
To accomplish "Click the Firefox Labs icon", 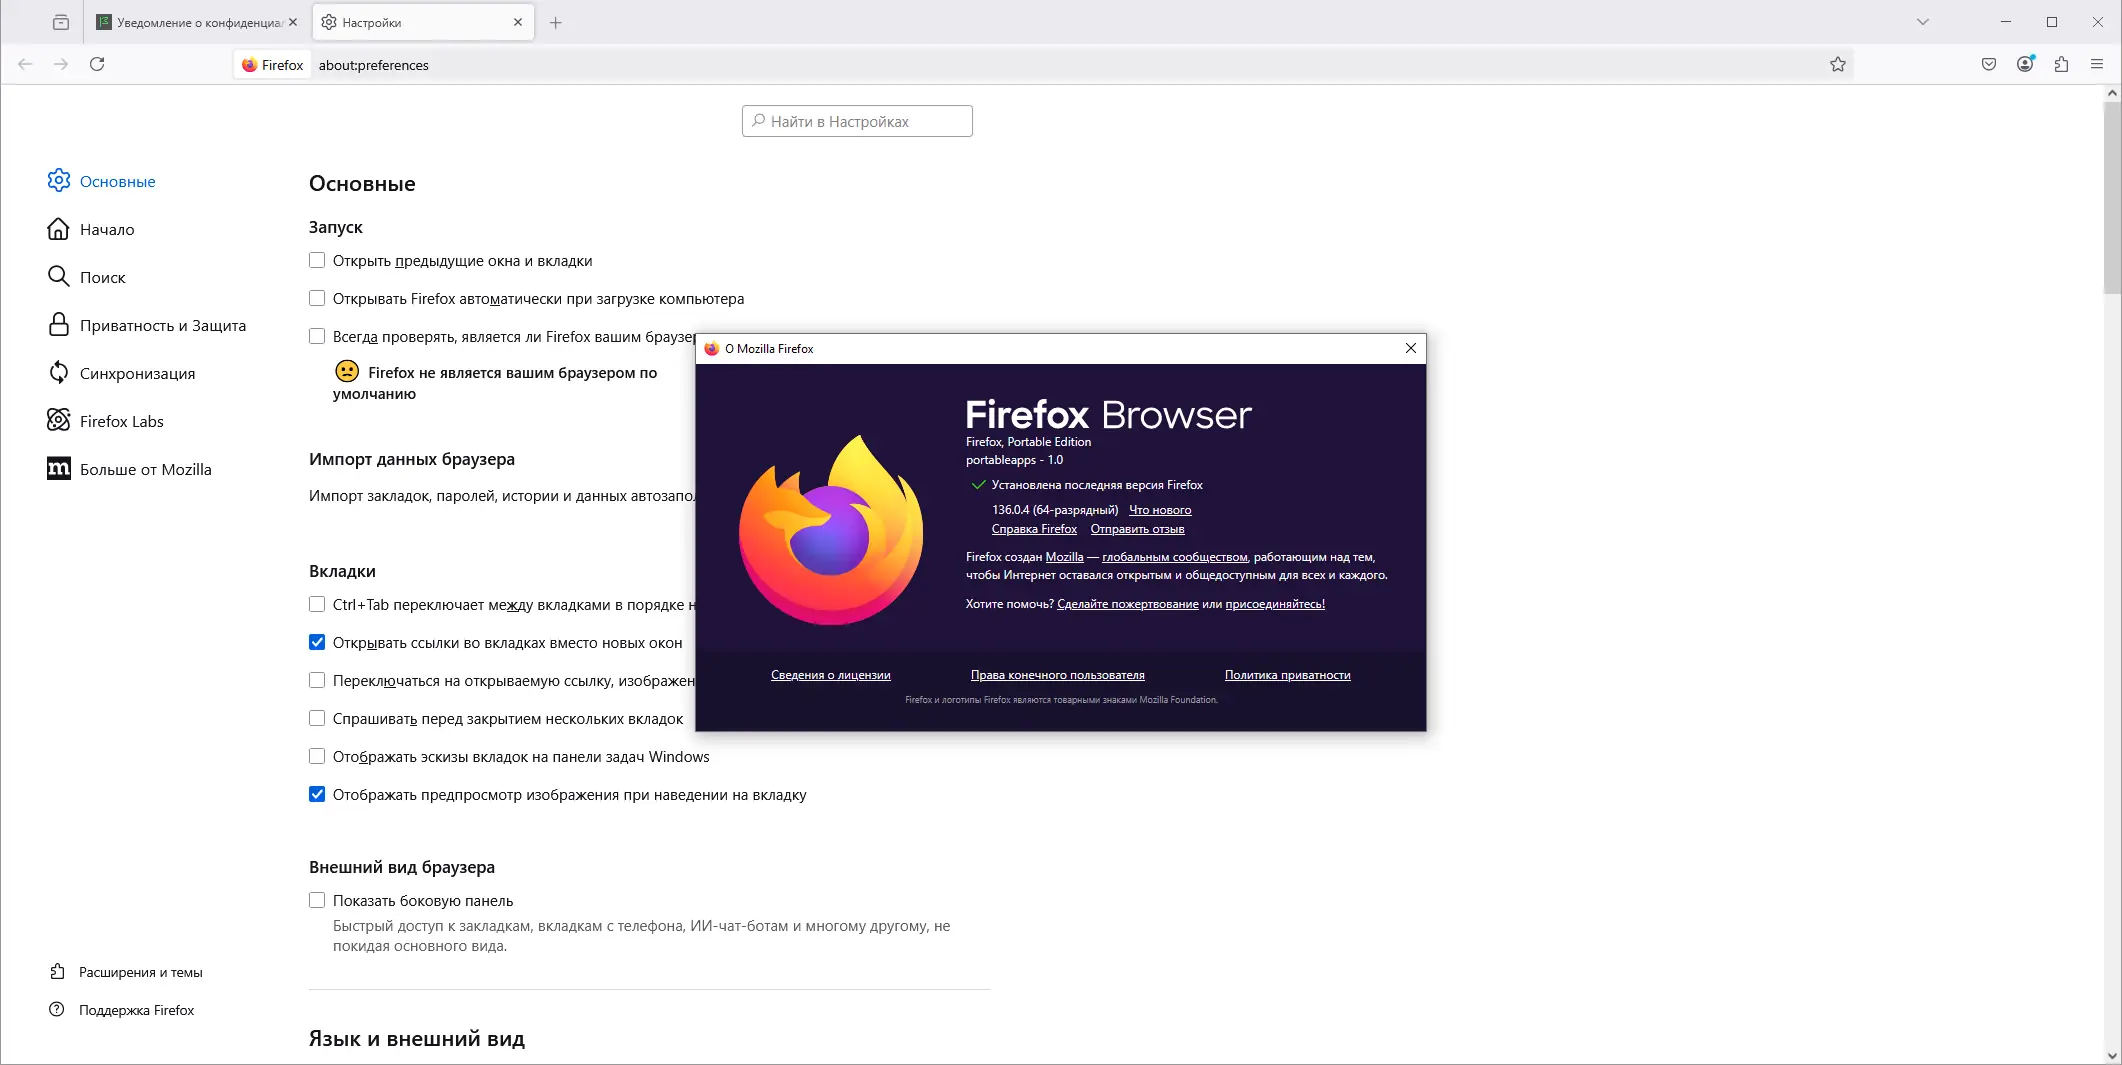I will 59,420.
